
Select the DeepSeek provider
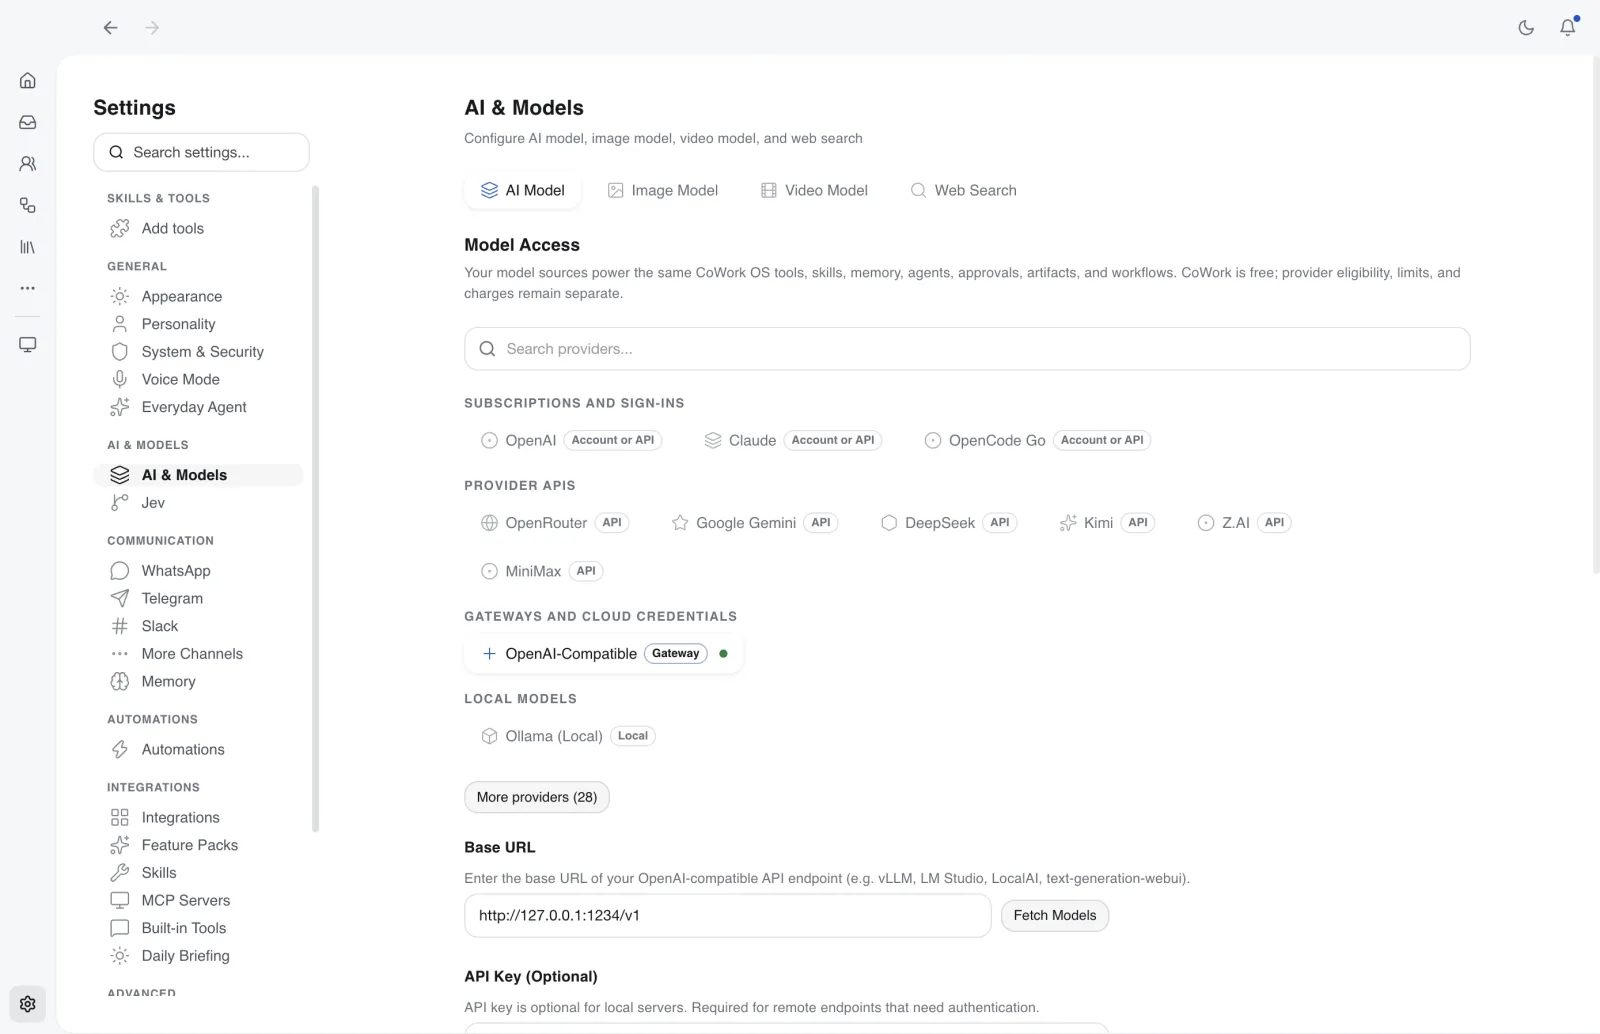949,523
